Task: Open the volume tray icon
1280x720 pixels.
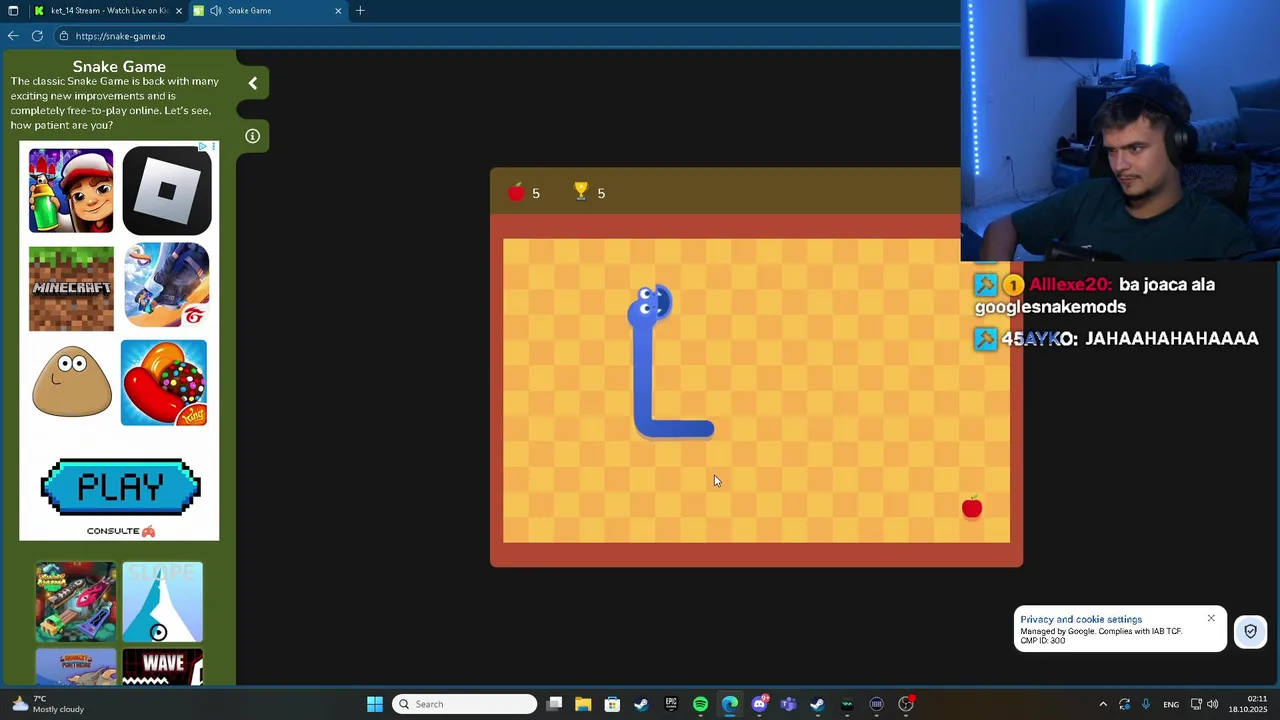Action: [x=1213, y=704]
